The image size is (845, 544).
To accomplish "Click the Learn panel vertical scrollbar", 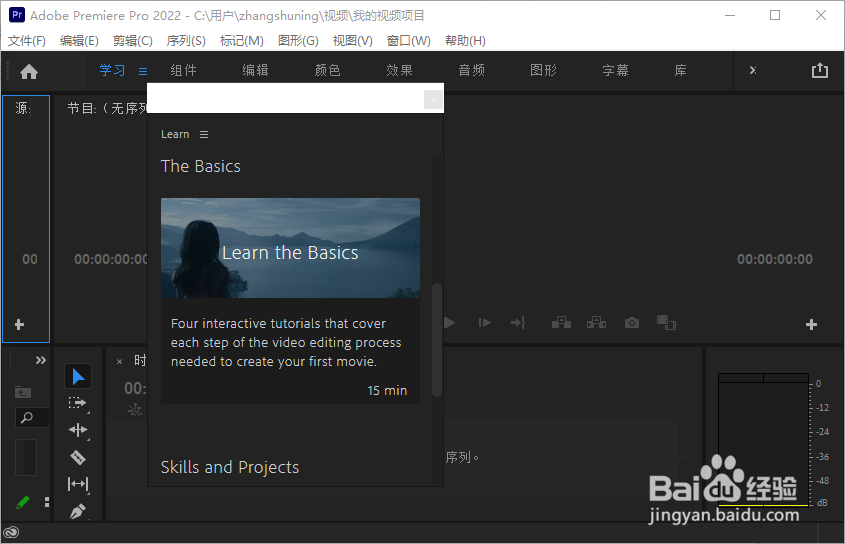I will (x=437, y=340).
